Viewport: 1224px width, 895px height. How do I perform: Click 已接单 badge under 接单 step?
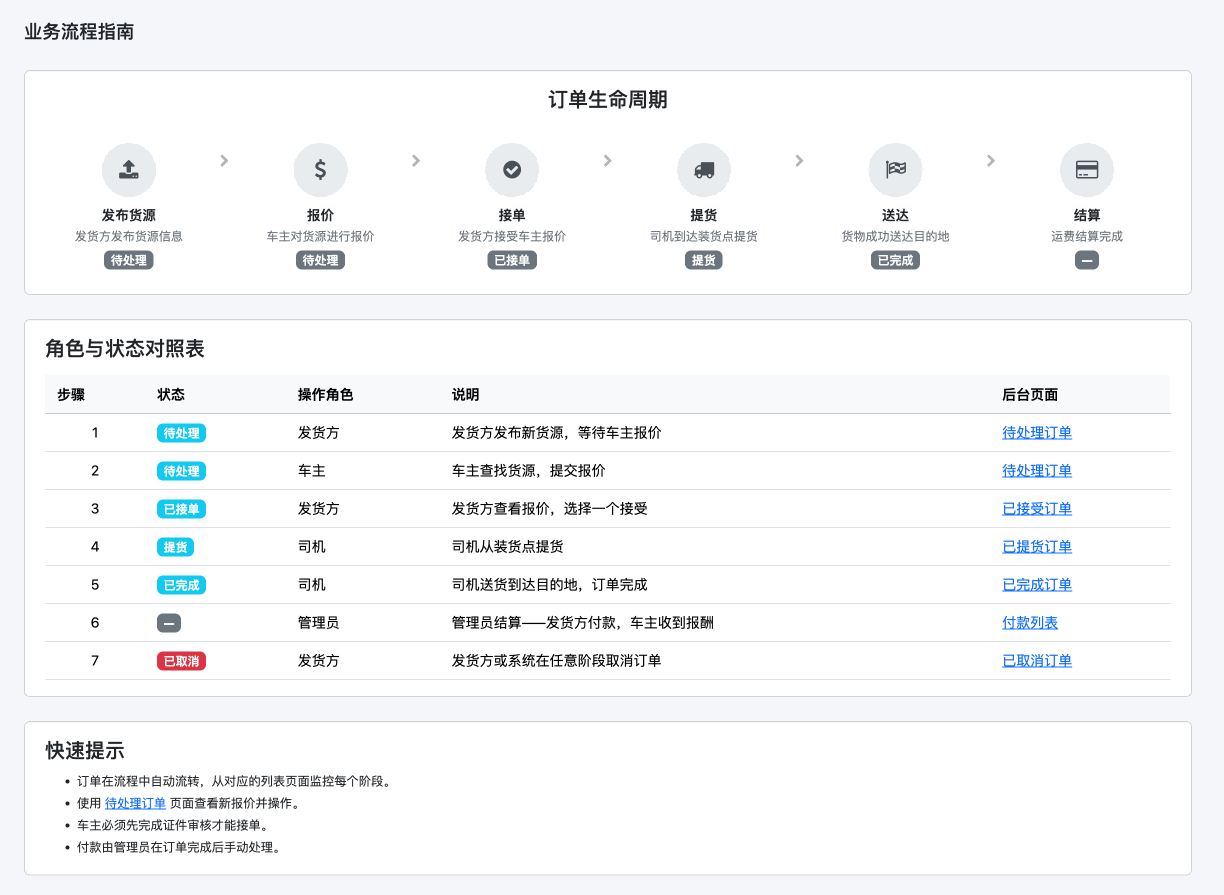(512, 260)
